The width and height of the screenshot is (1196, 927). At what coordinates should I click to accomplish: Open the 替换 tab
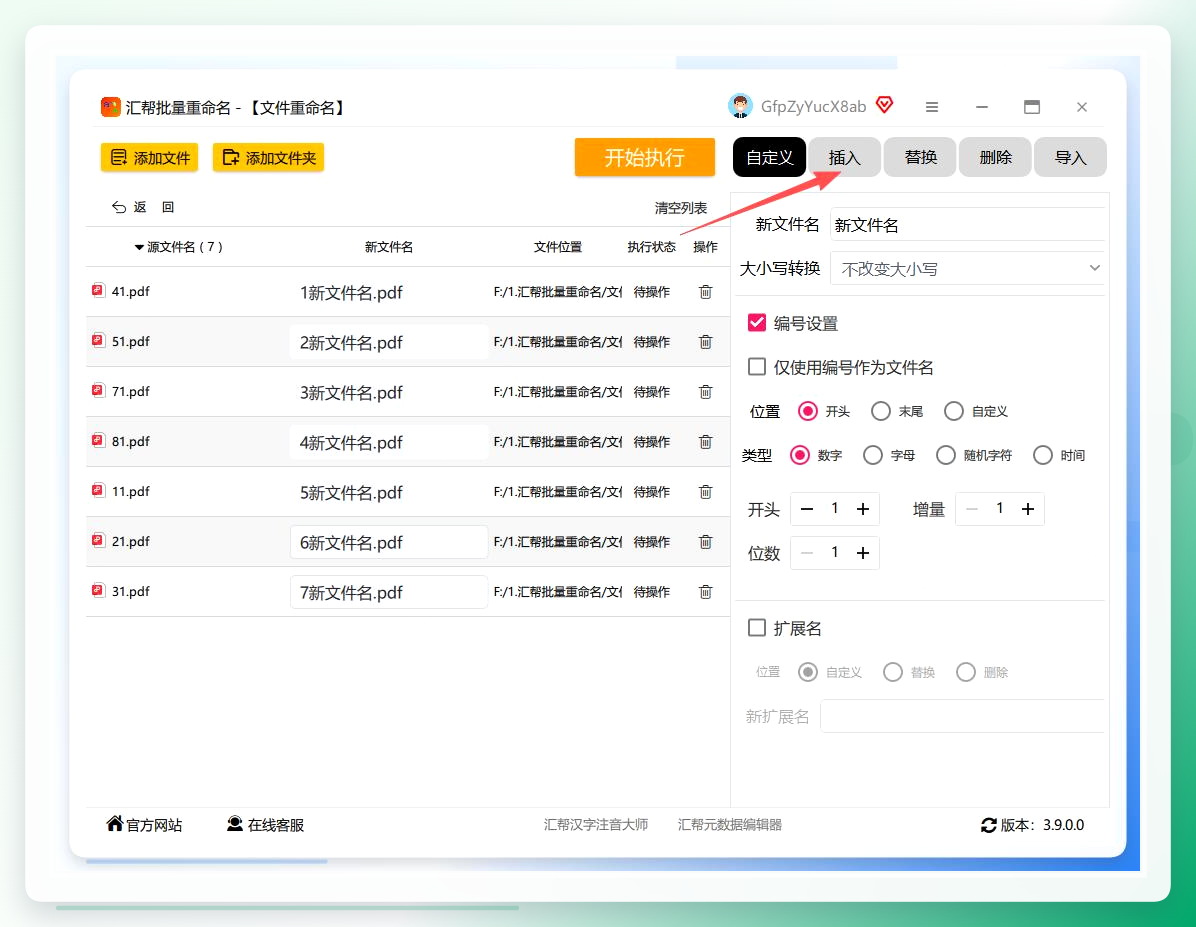[x=920, y=157]
